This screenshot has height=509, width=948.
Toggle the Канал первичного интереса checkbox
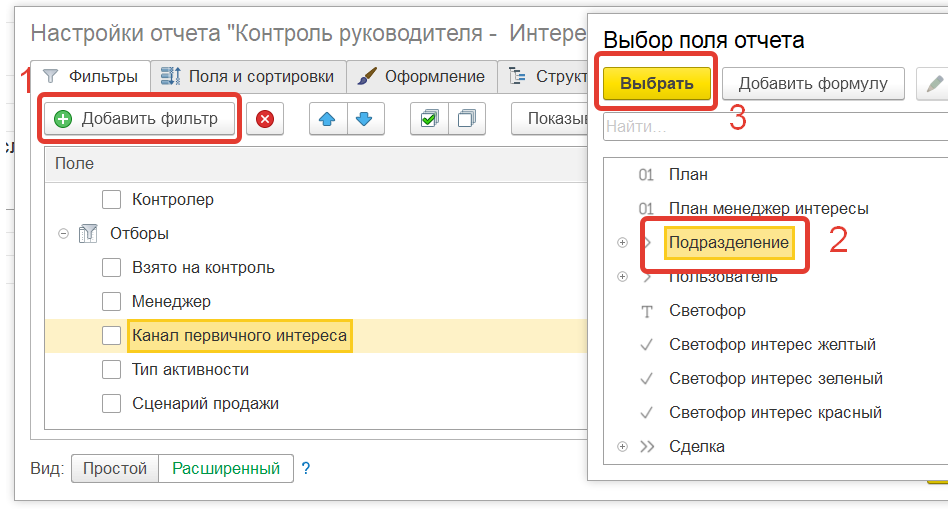coord(112,336)
